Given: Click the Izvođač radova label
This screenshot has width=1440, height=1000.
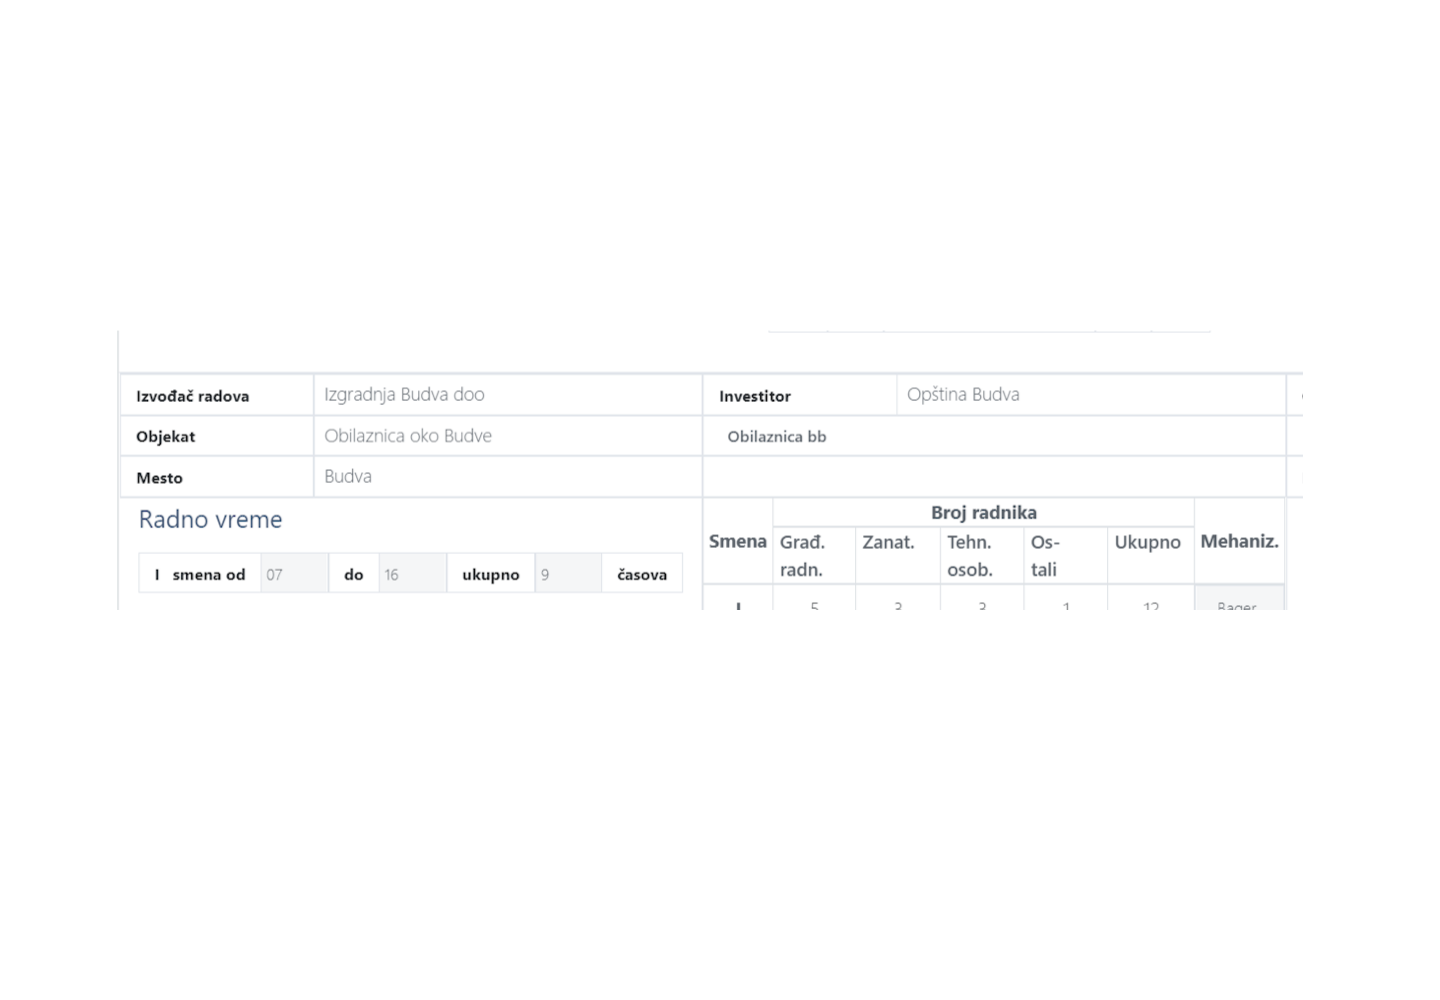Looking at the screenshot, I should (x=193, y=396).
